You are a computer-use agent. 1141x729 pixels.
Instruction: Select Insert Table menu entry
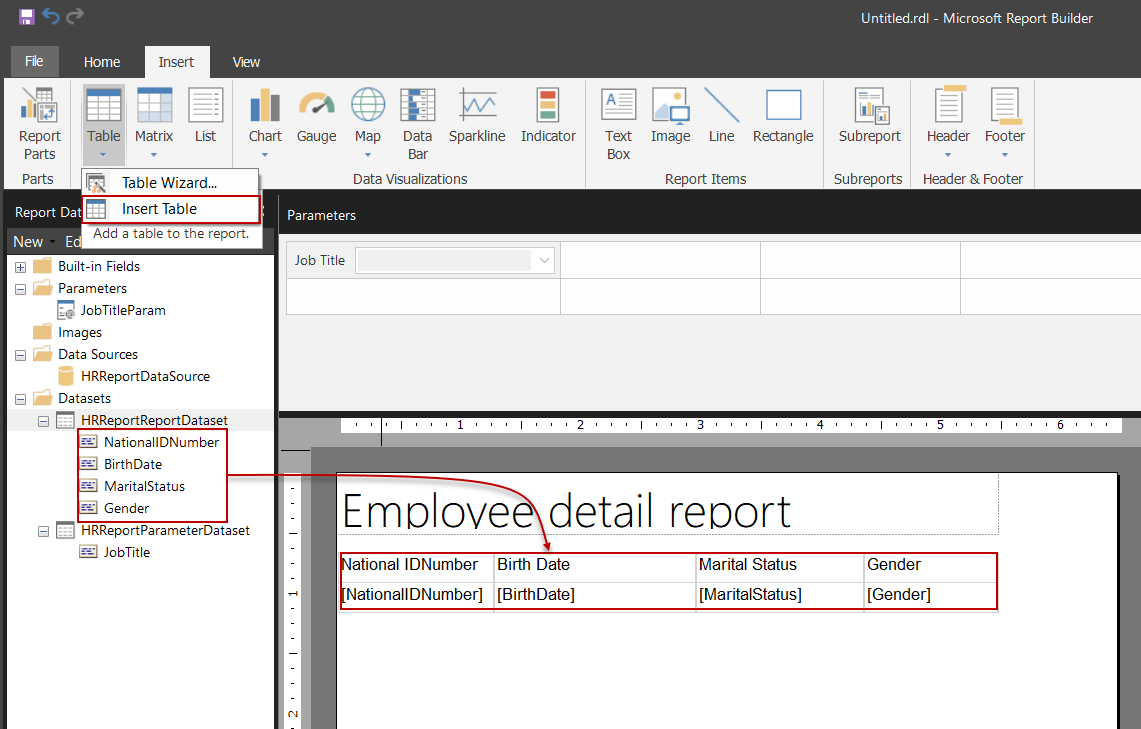[159, 209]
